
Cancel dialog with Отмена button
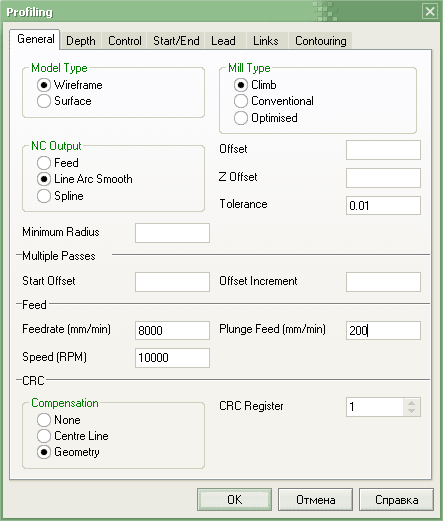315,500
